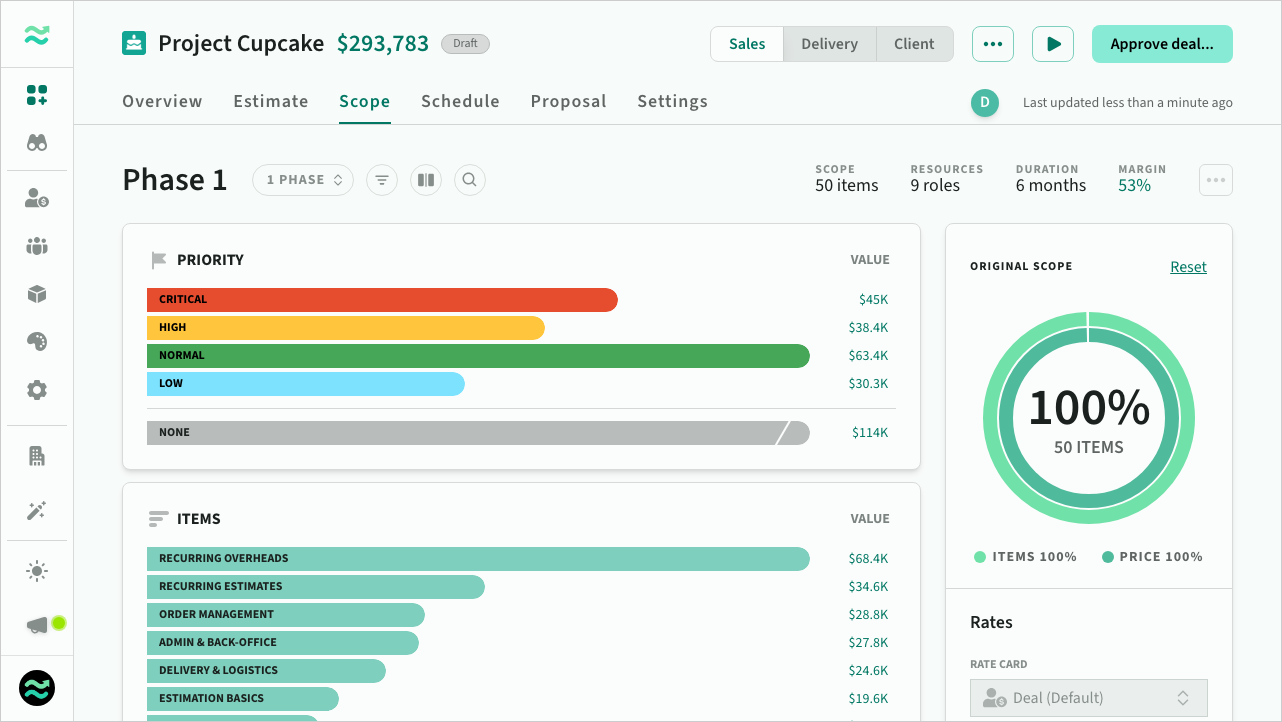Open the paint palette icon in sidebar

coord(37,342)
